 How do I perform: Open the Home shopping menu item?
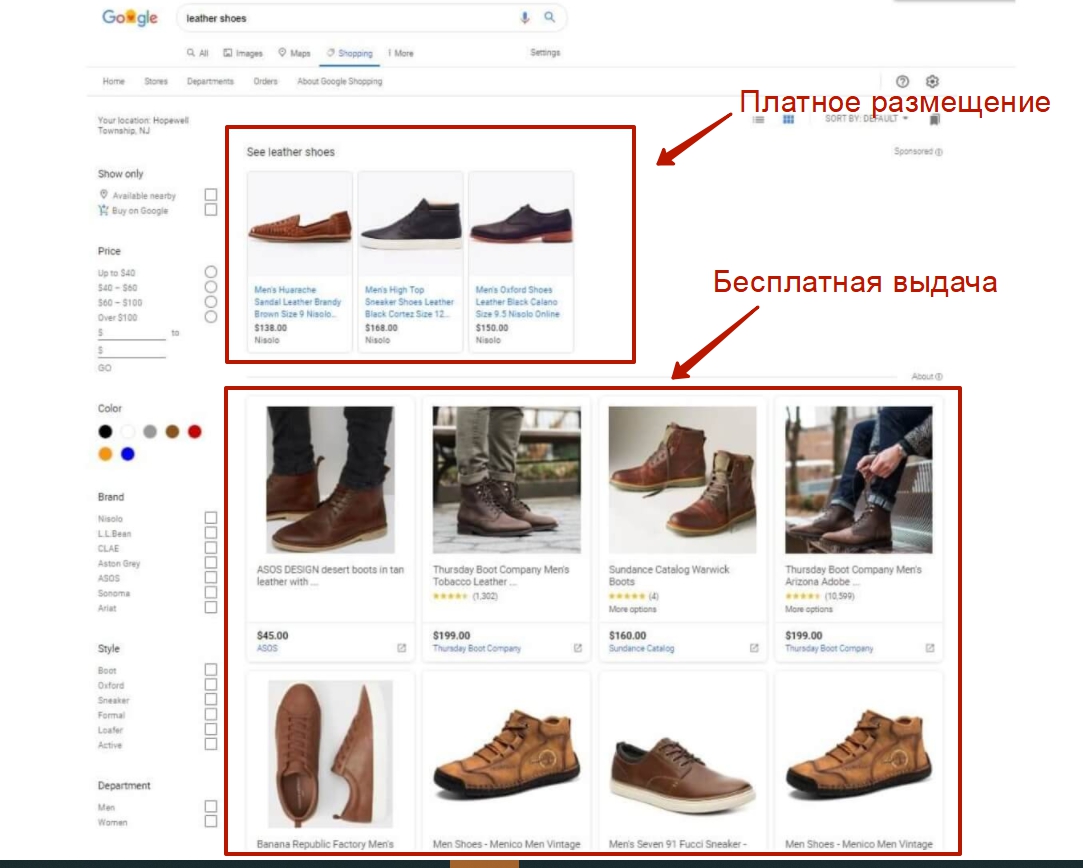point(114,81)
